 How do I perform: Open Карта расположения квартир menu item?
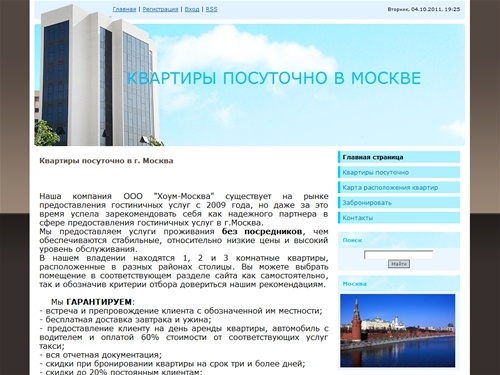pos(399,187)
